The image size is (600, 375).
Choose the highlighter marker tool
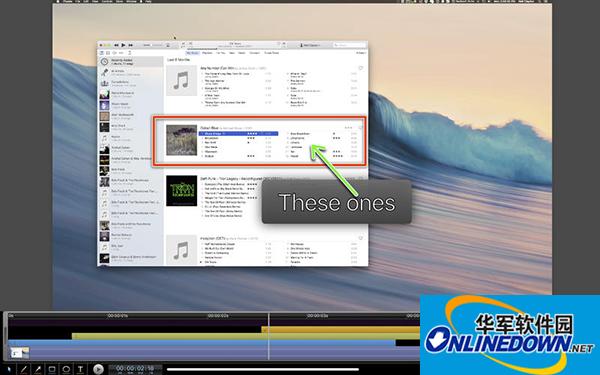38,370
